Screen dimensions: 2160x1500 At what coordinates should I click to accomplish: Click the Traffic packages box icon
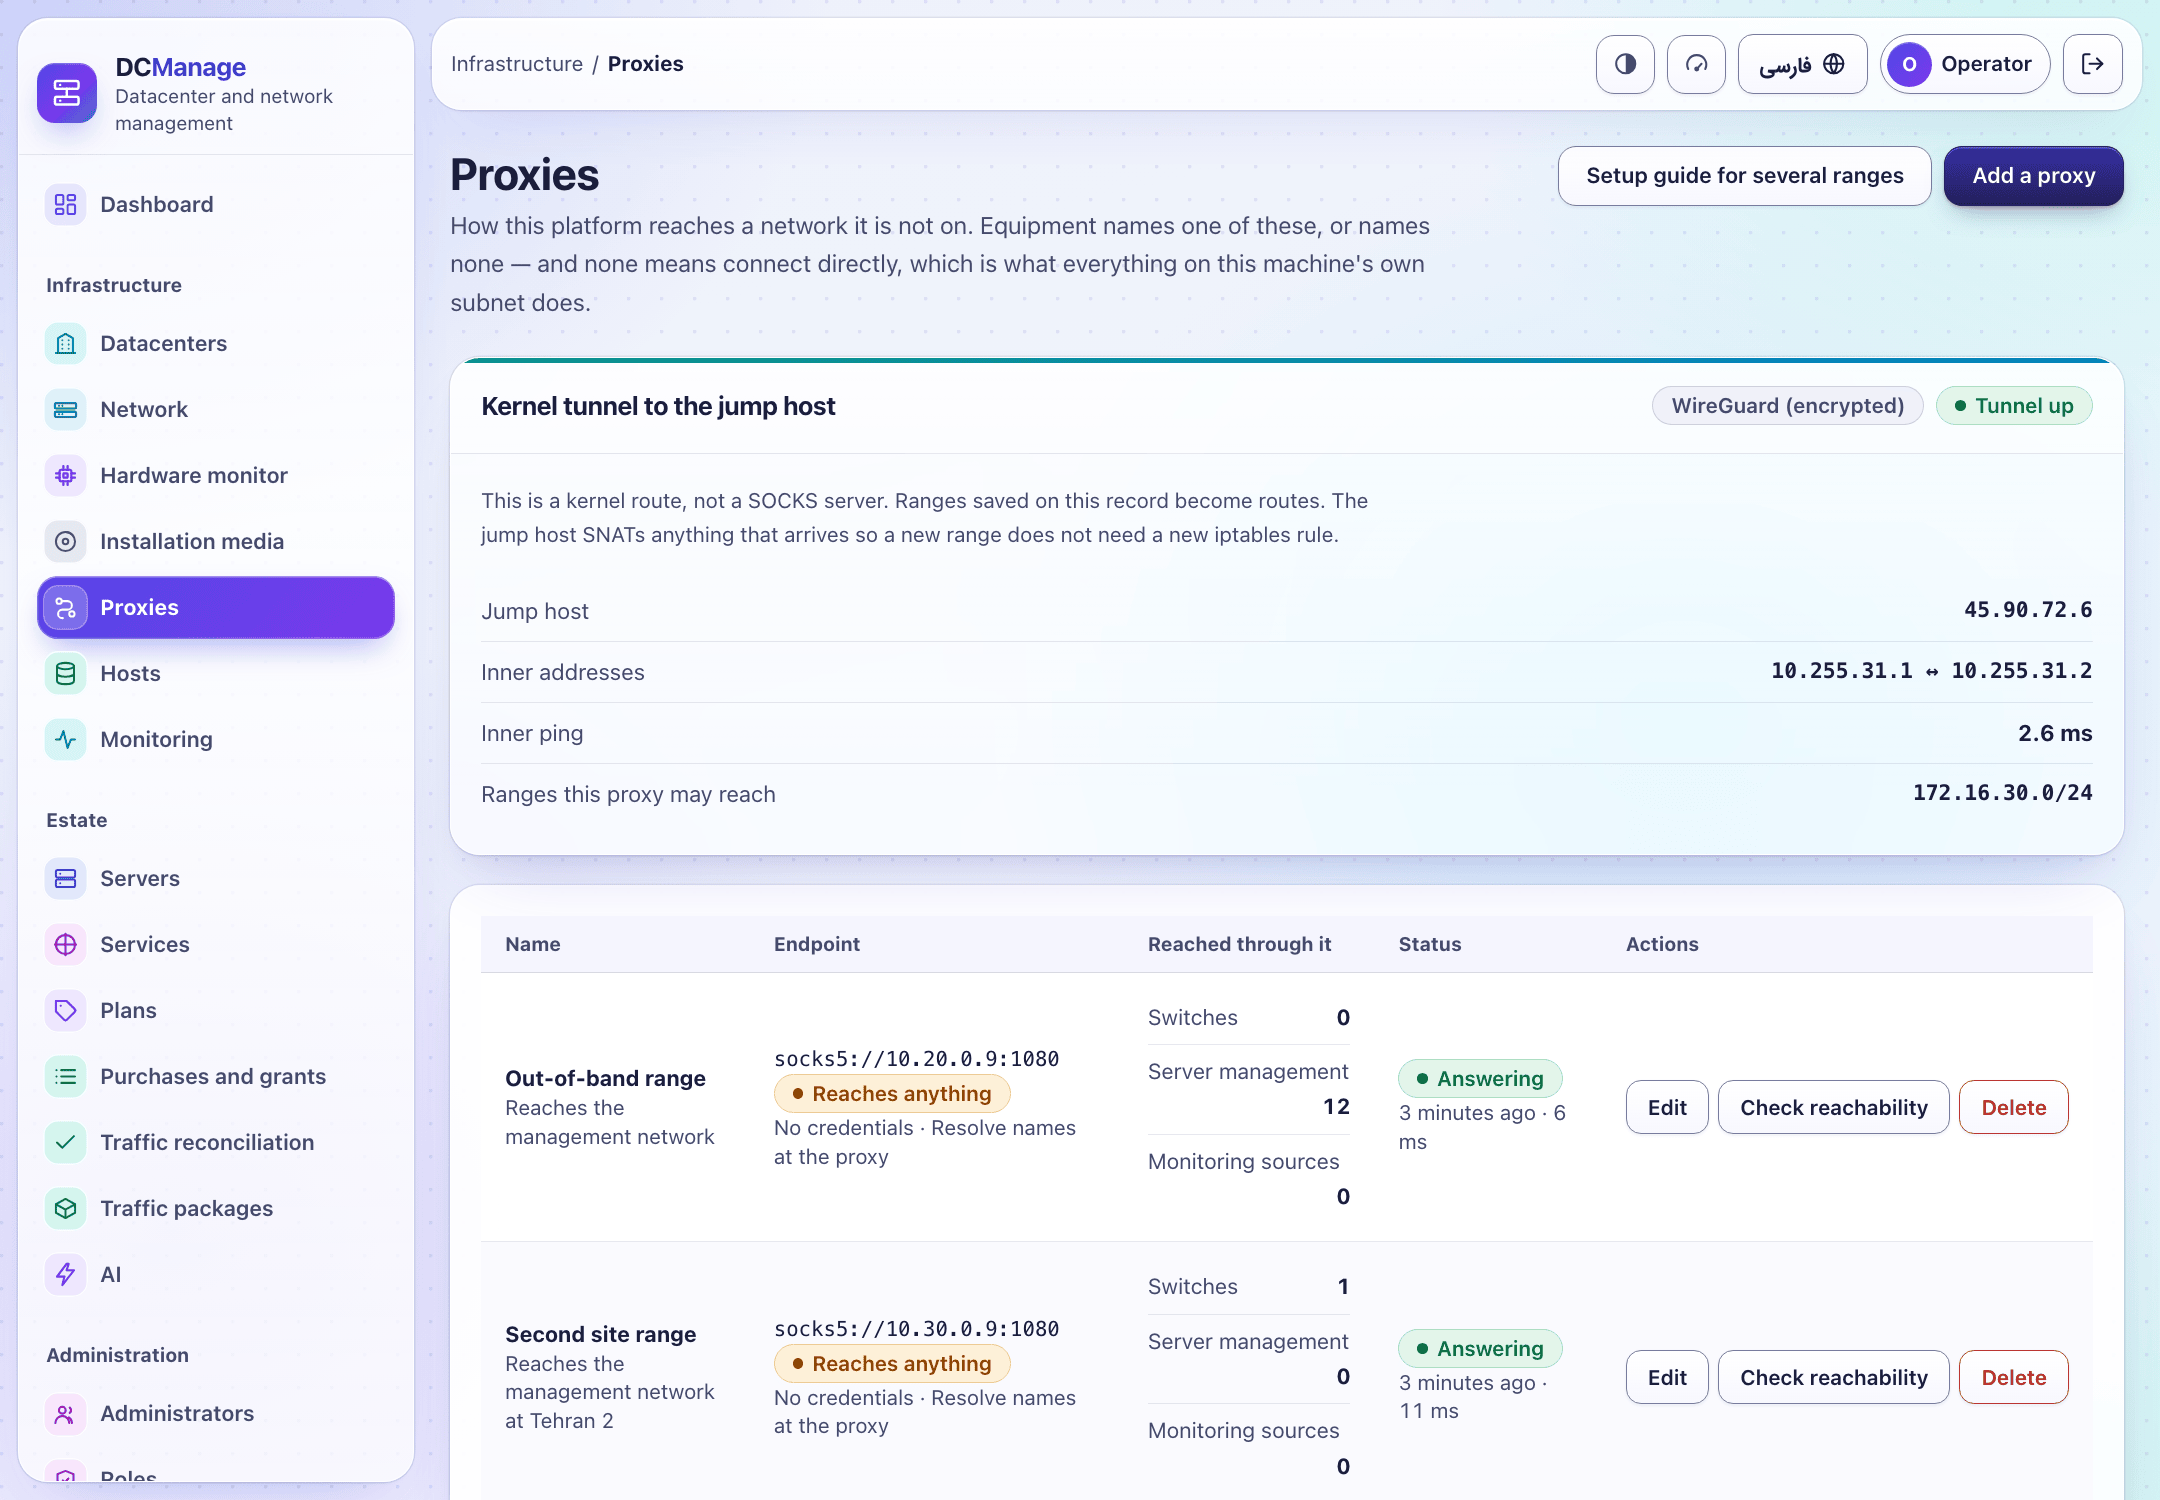(65, 1209)
